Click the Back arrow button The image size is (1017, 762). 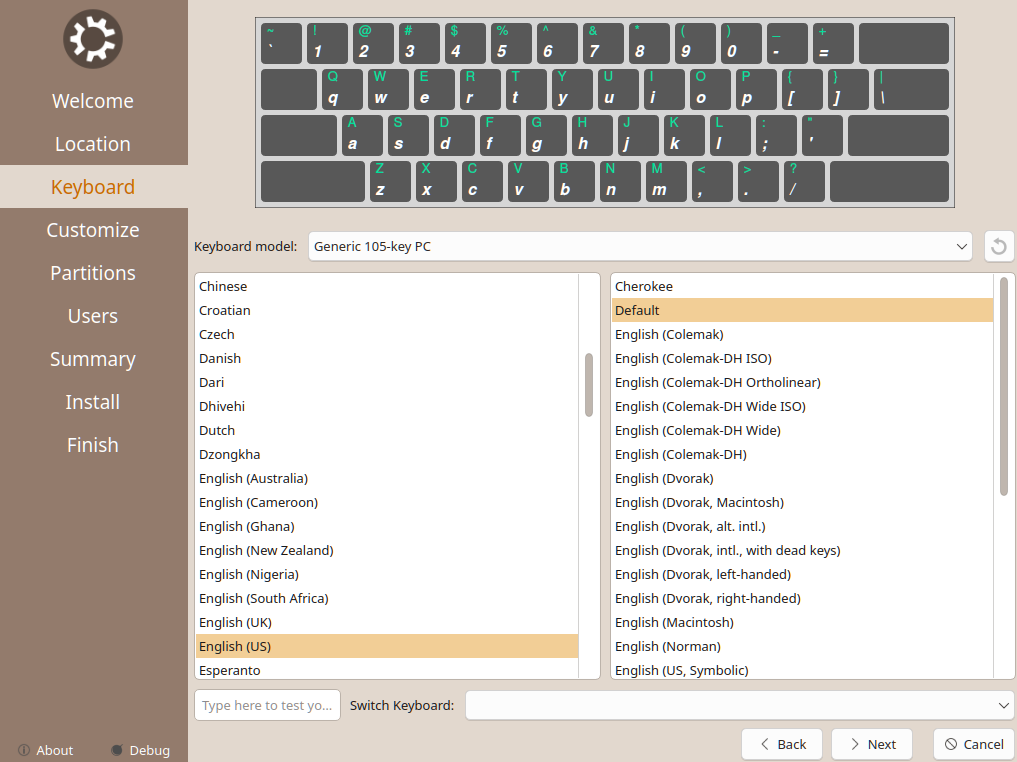point(781,744)
